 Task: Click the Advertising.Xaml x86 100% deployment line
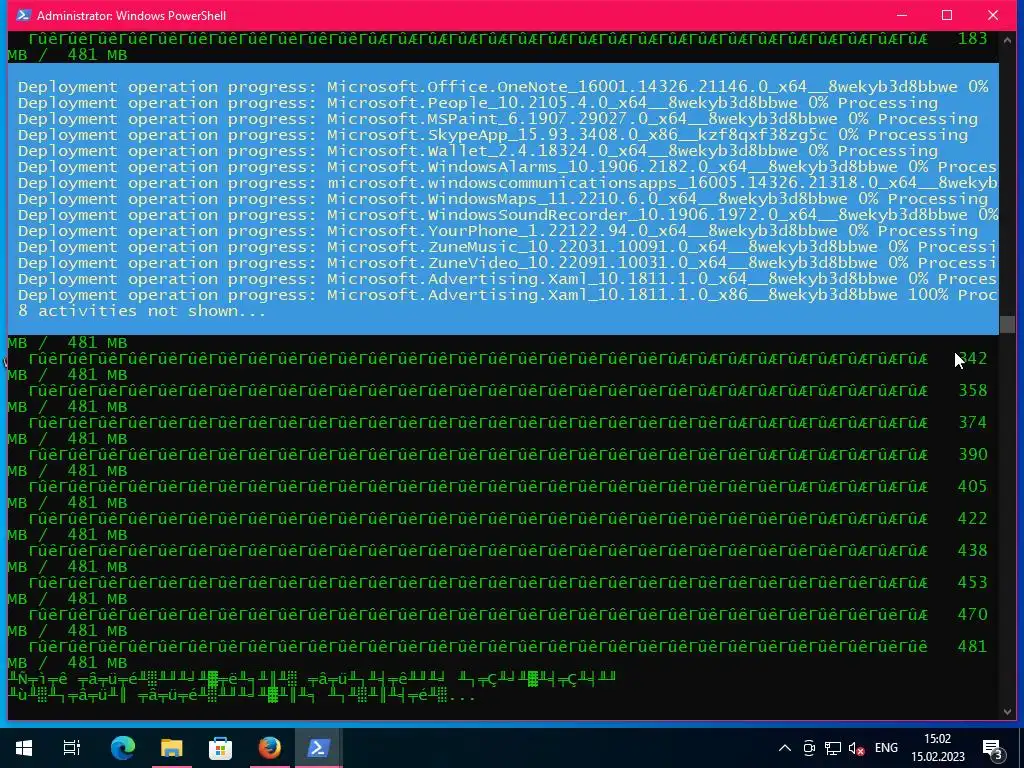pos(507,295)
